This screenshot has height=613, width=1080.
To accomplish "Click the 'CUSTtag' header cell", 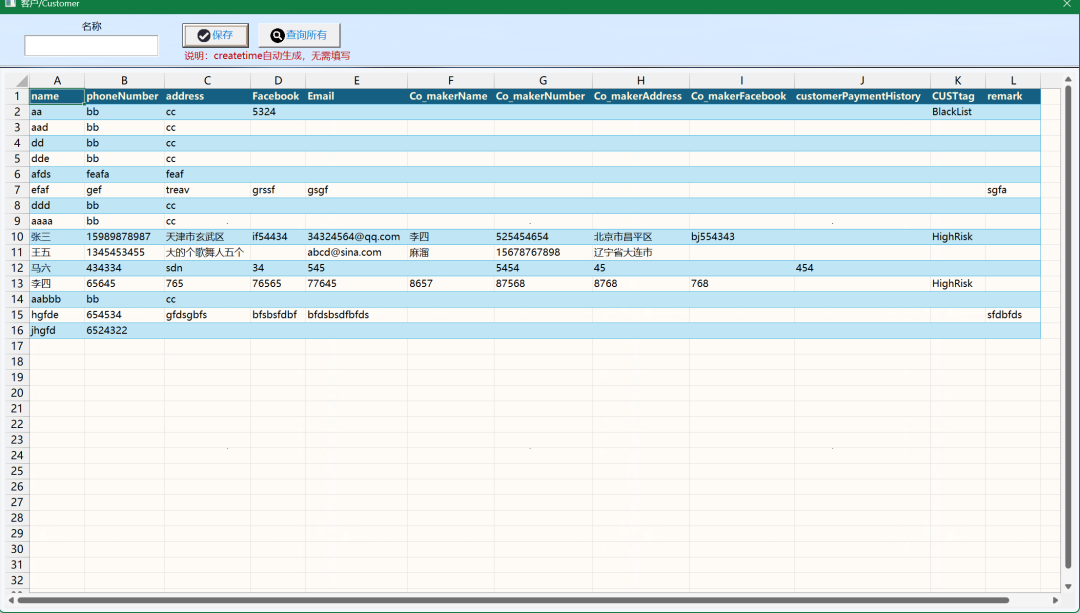I will (957, 96).
